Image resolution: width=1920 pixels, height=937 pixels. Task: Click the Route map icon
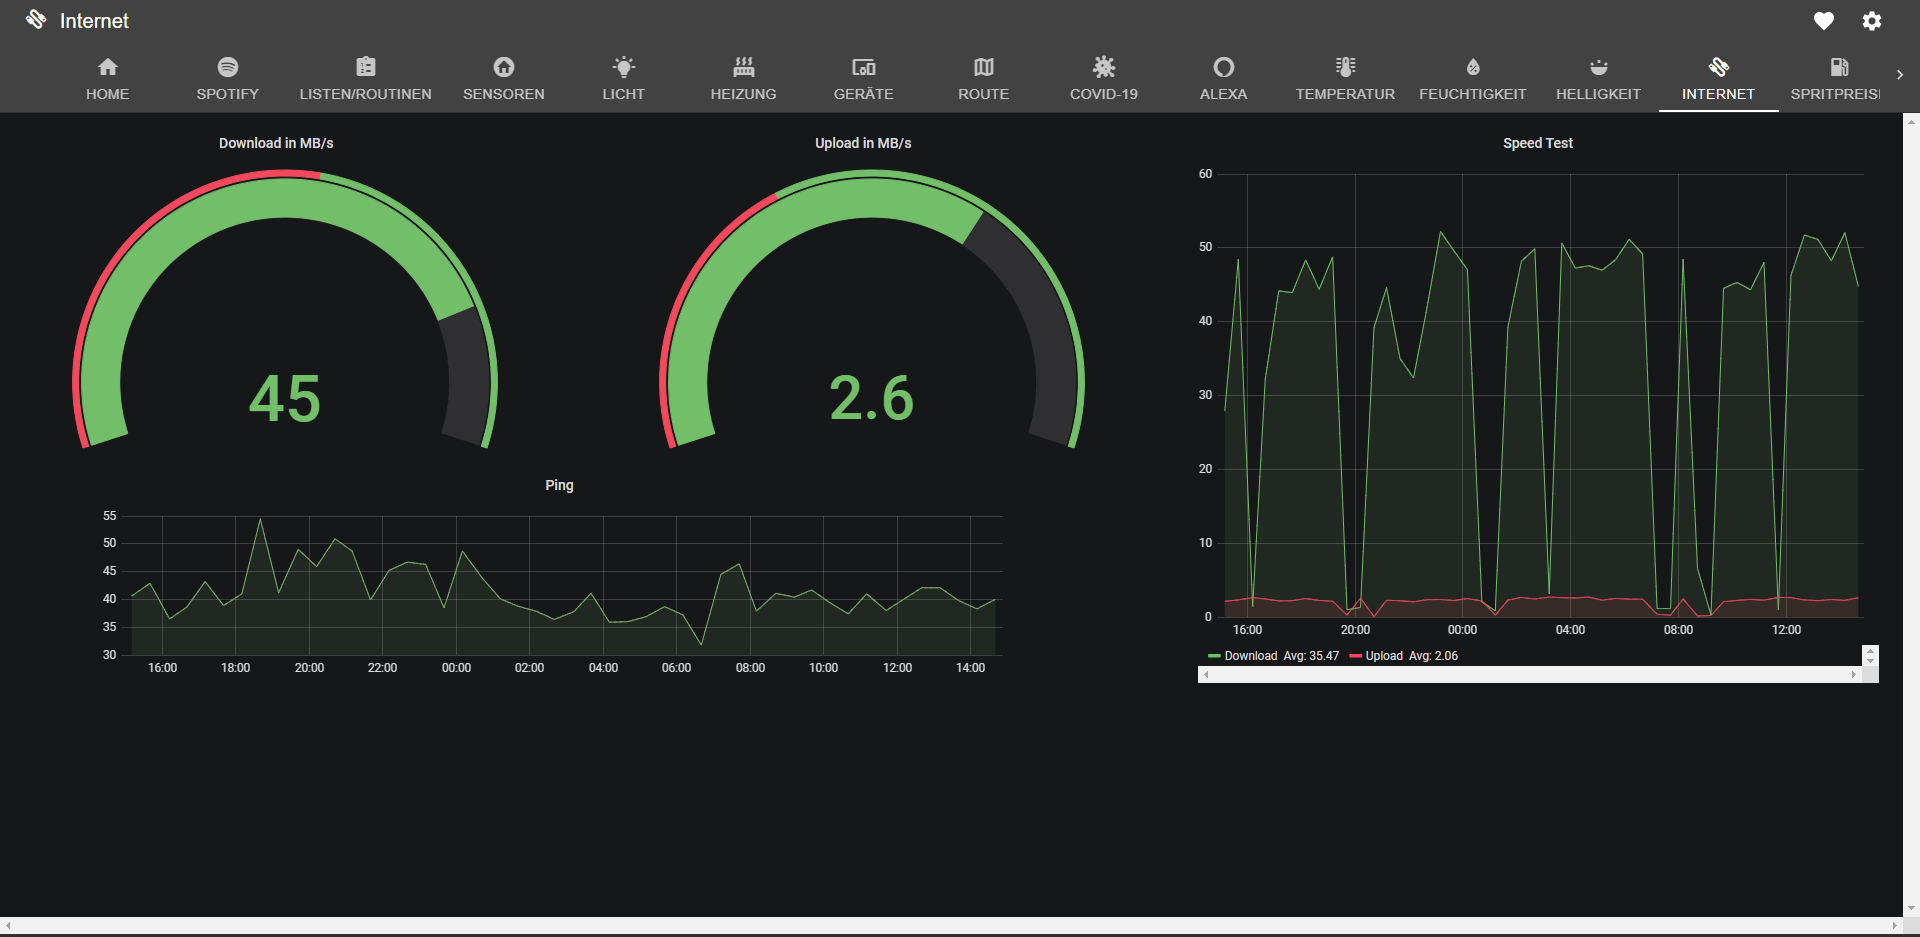pyautogui.click(x=984, y=67)
